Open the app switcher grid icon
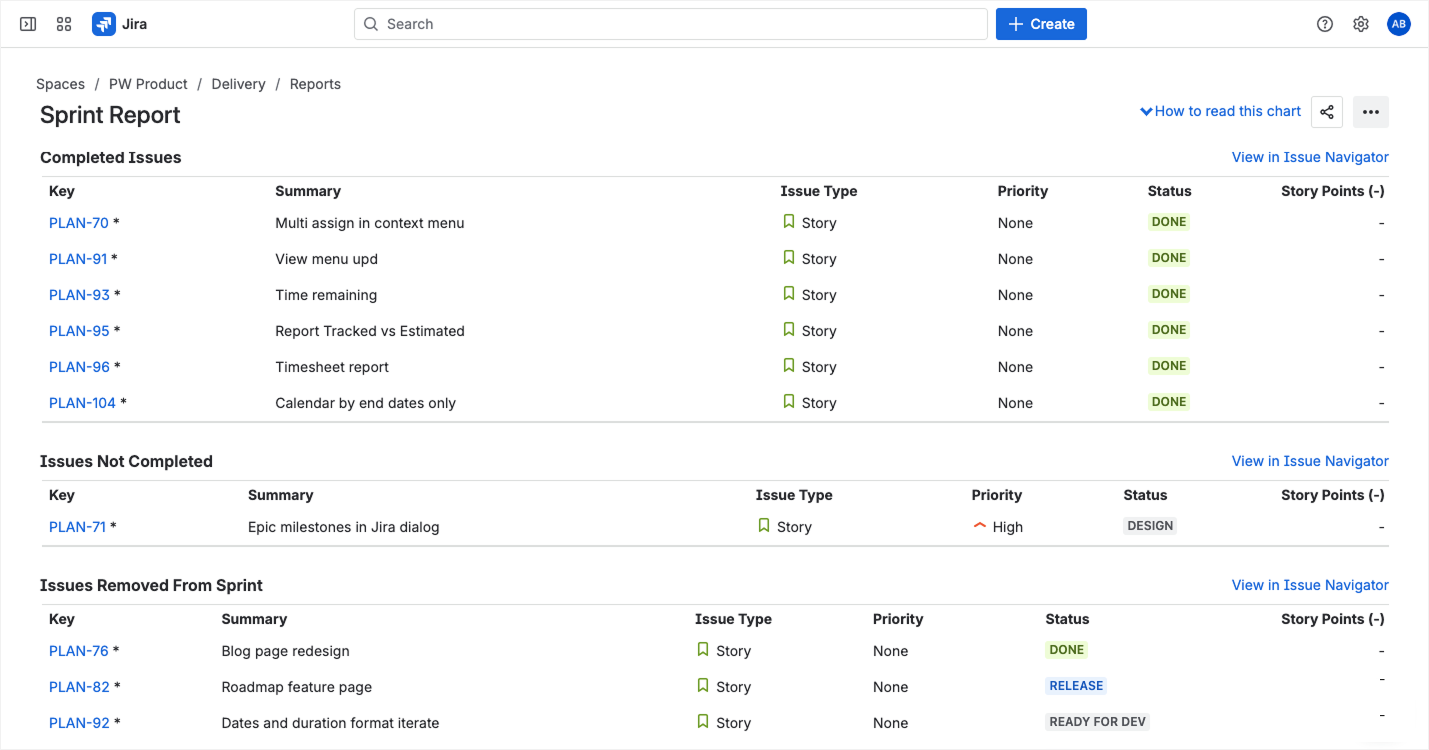Screen dimensions: 1429x750 point(64,24)
